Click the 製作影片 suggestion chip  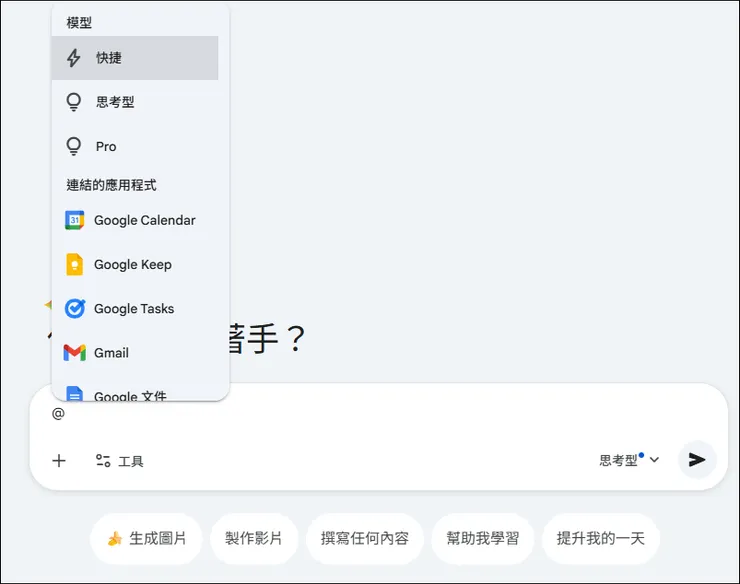click(x=254, y=539)
